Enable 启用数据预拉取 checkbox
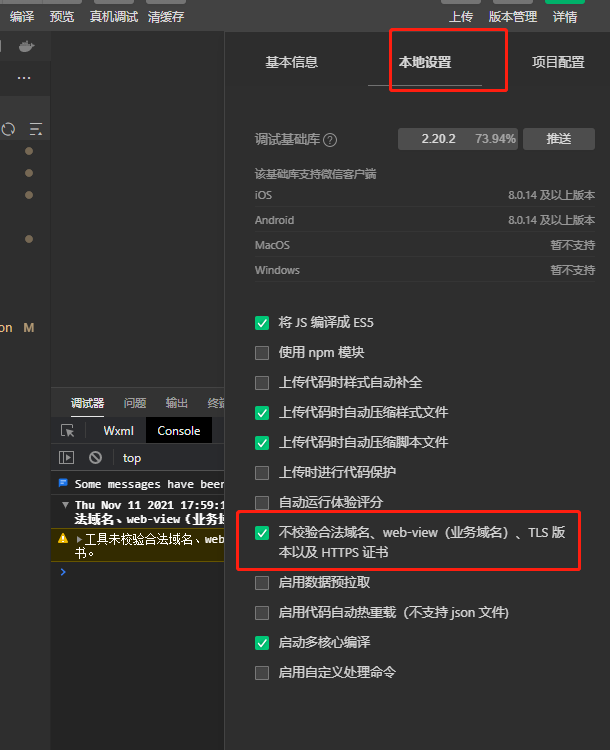The height and width of the screenshot is (750, 610). click(x=262, y=583)
